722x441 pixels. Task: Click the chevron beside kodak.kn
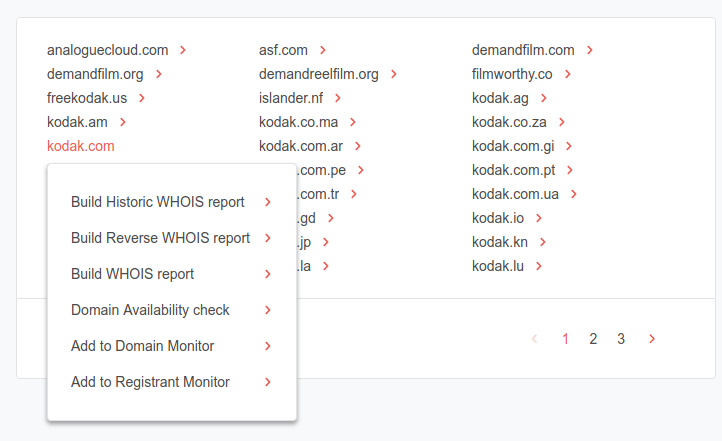[x=543, y=242]
